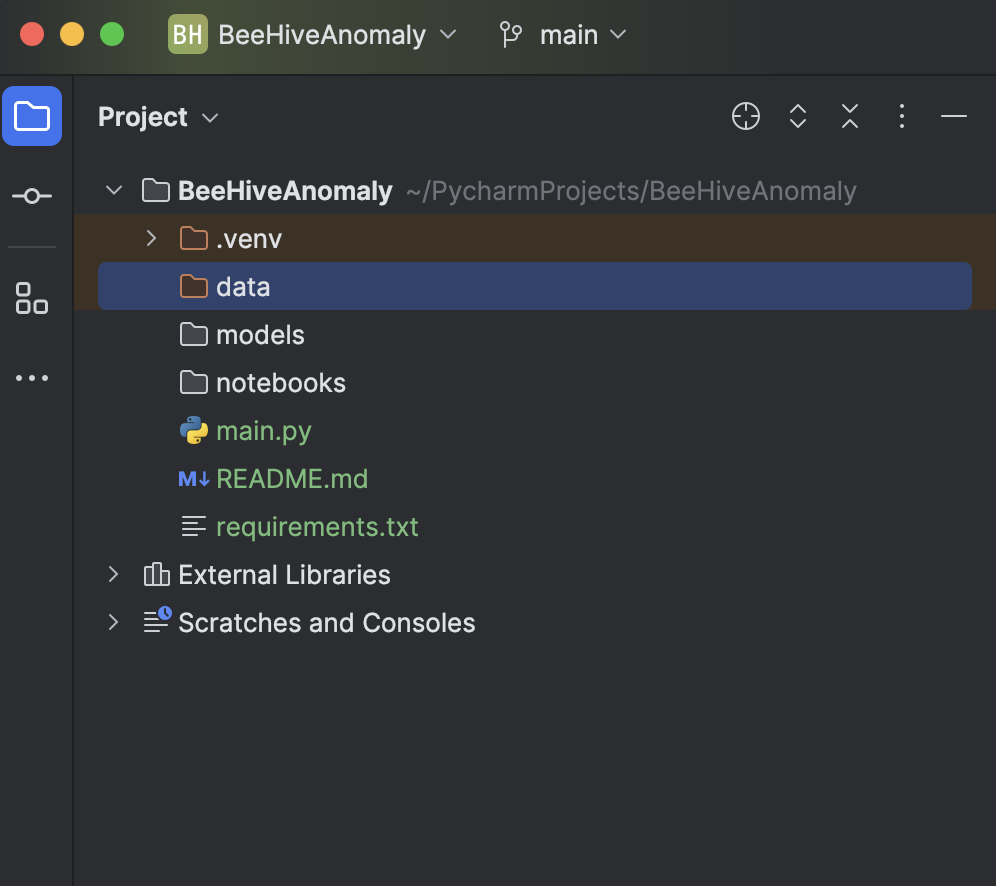
Task: Select main.py in project tree
Action: 263,431
